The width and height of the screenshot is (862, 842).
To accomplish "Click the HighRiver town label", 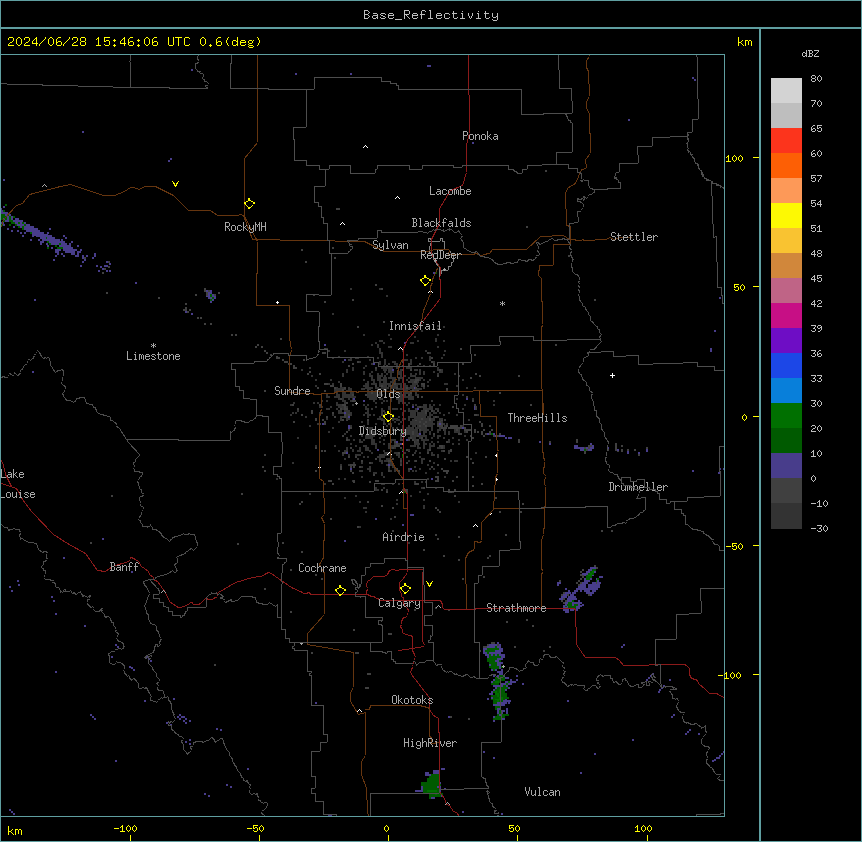I will (430, 743).
